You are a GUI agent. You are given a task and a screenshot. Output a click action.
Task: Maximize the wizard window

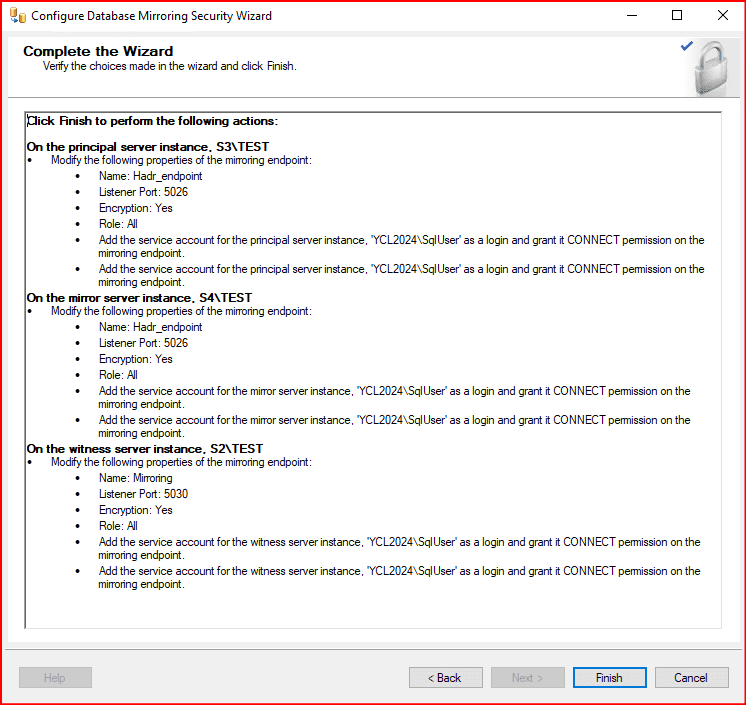pyautogui.click(x=678, y=16)
